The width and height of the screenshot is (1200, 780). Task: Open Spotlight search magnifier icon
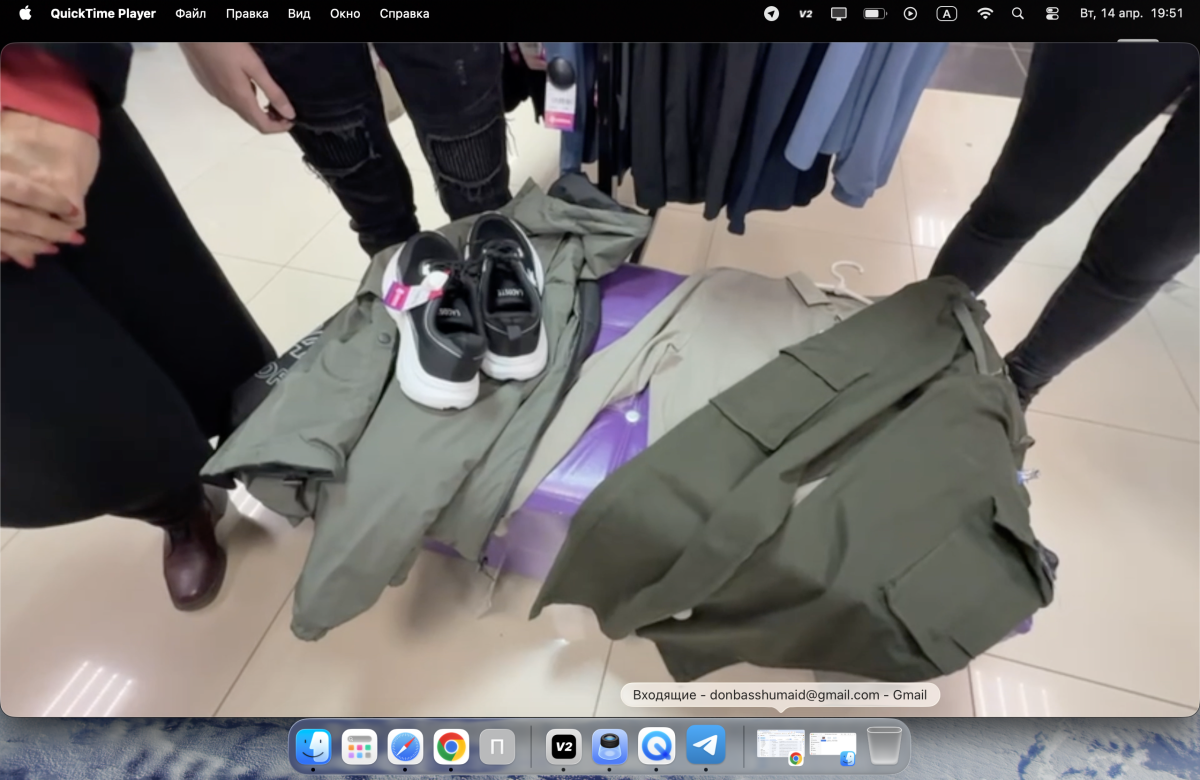pyautogui.click(x=1018, y=14)
